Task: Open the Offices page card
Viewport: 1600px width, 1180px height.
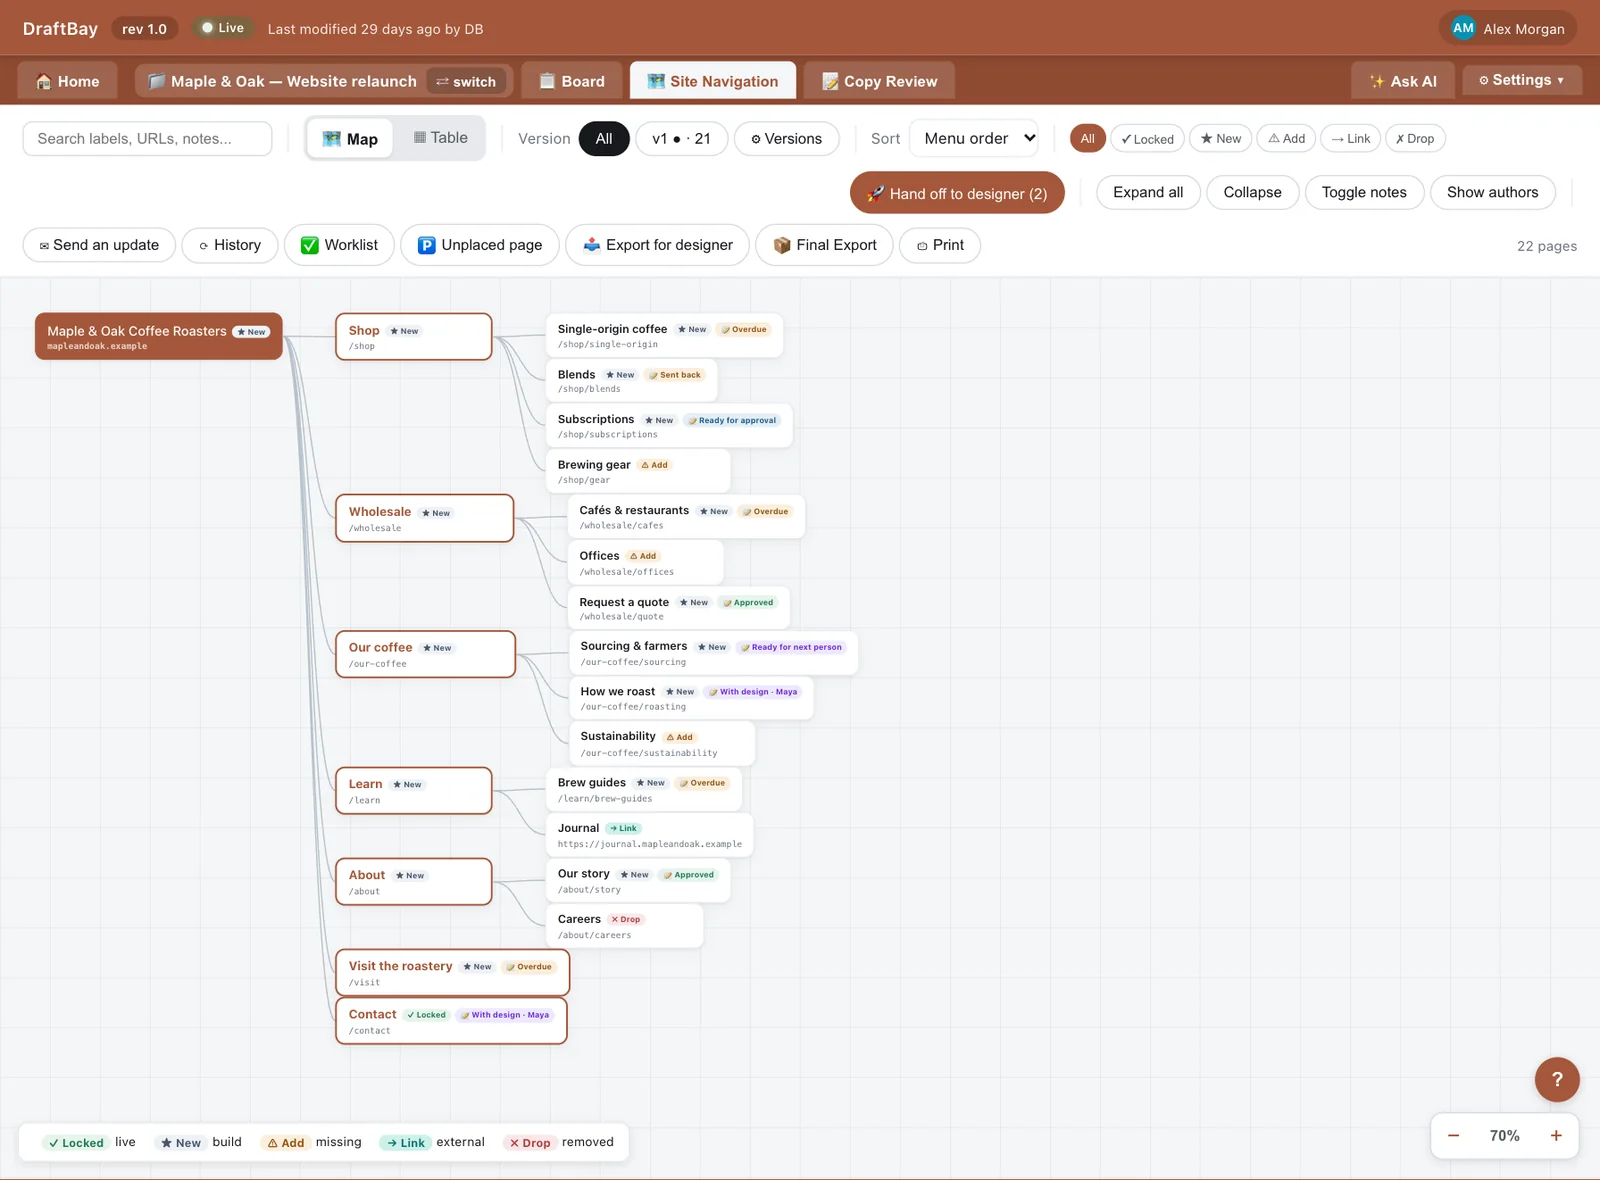Action: coord(646,563)
